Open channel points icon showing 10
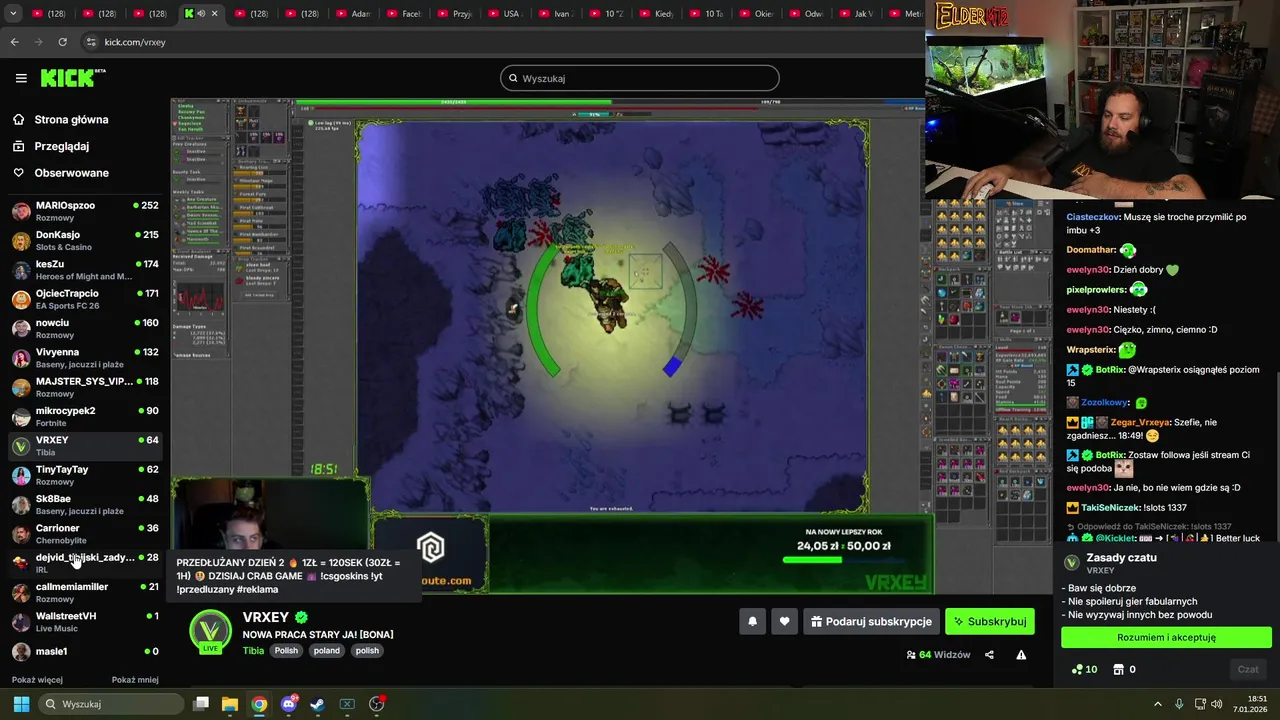This screenshot has width=1280, height=720. (1084, 670)
